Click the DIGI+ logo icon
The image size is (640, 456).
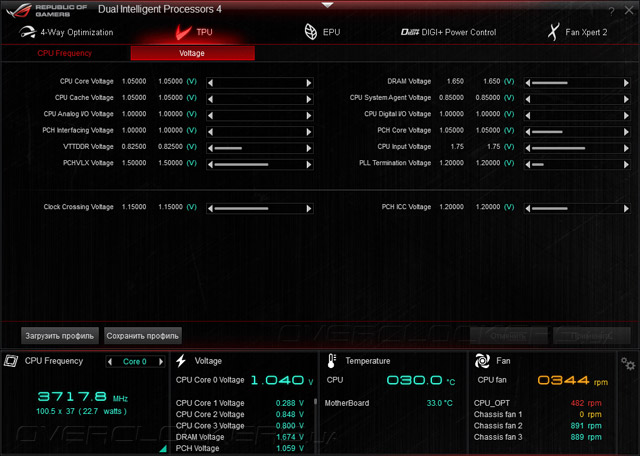(x=410, y=32)
